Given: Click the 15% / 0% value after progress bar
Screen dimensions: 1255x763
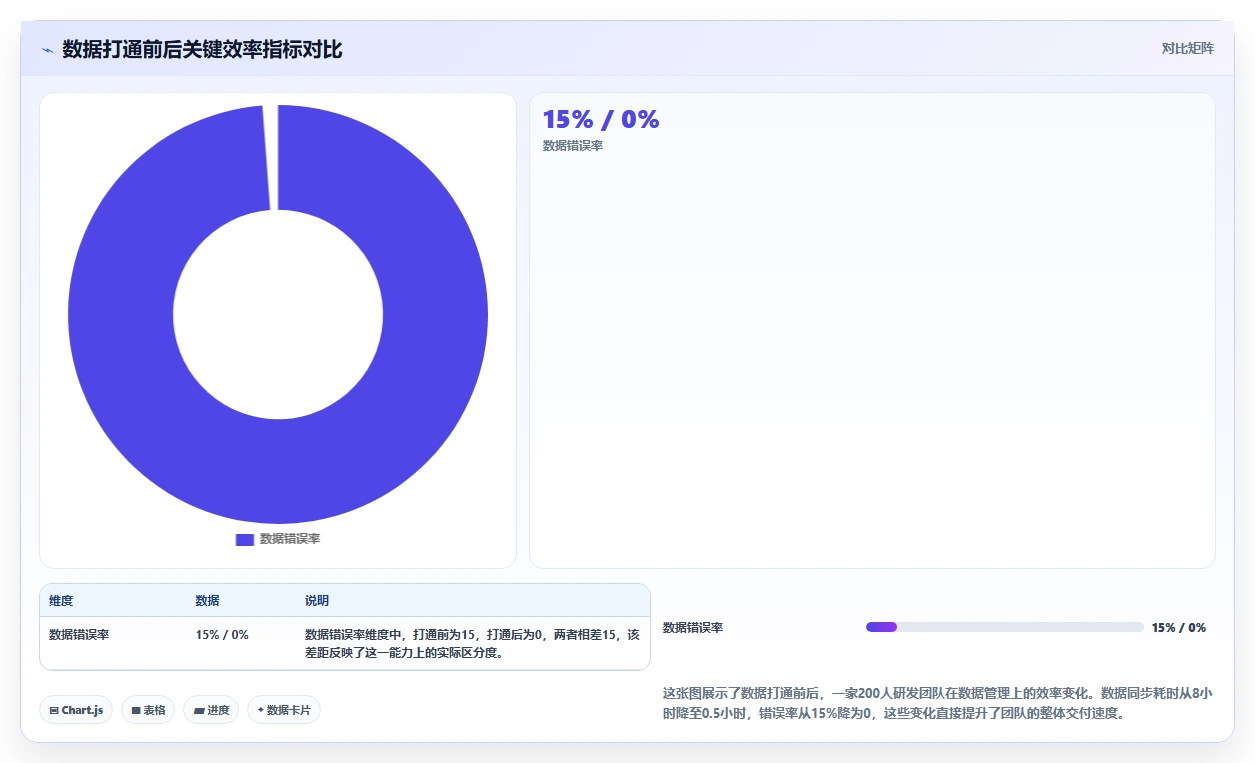Looking at the screenshot, I should [1179, 628].
